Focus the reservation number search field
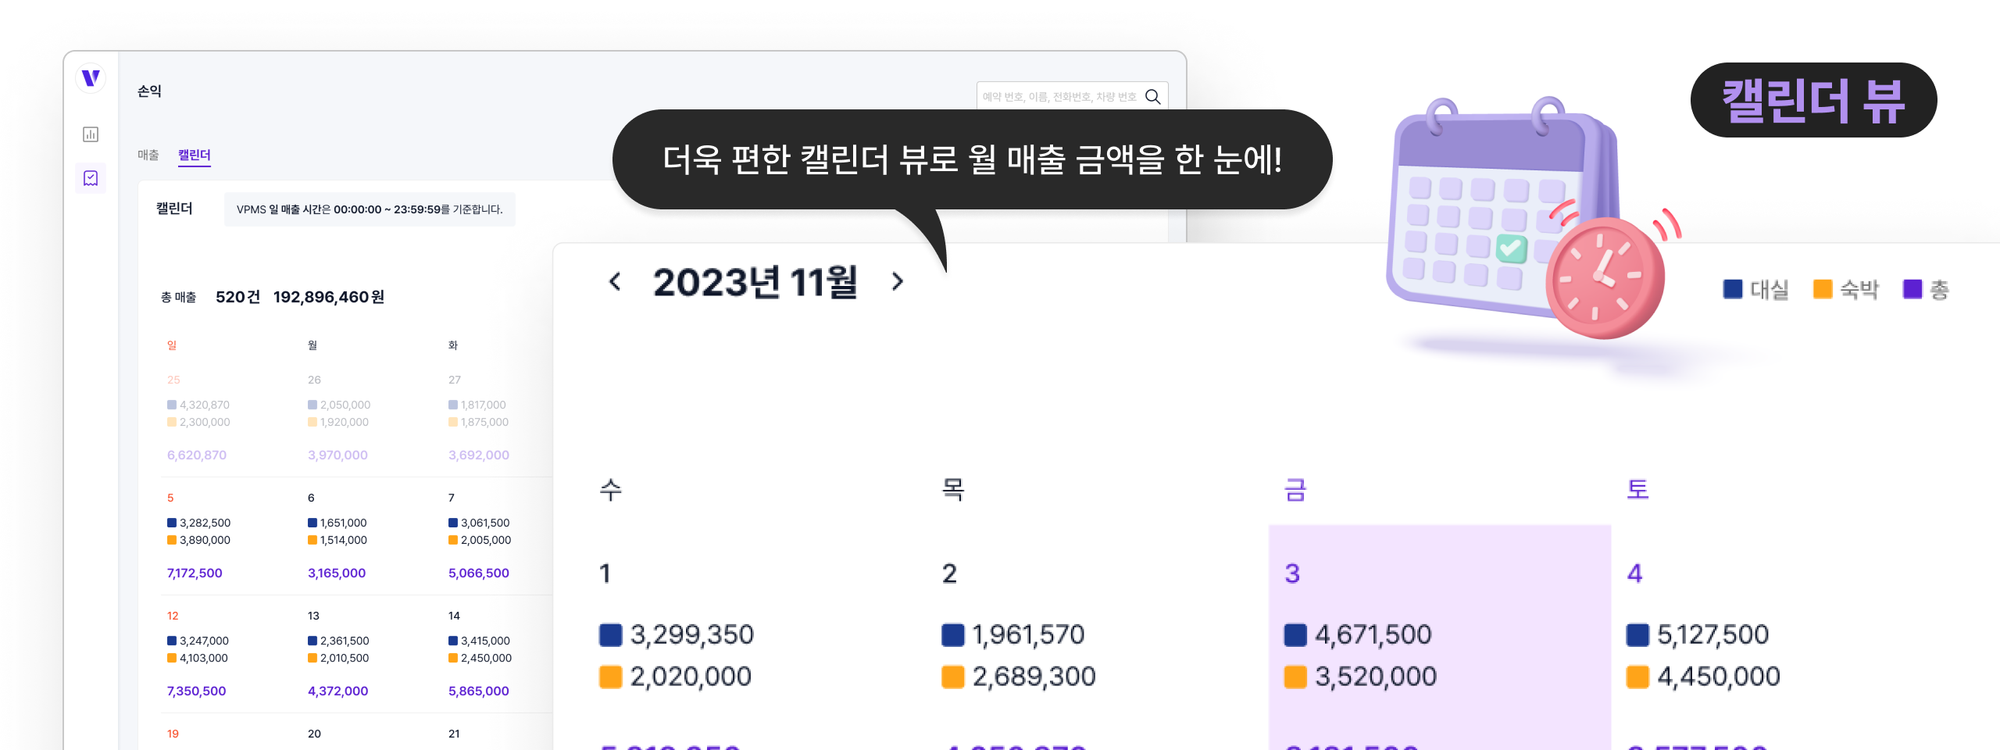The image size is (2000, 750). point(1058,97)
